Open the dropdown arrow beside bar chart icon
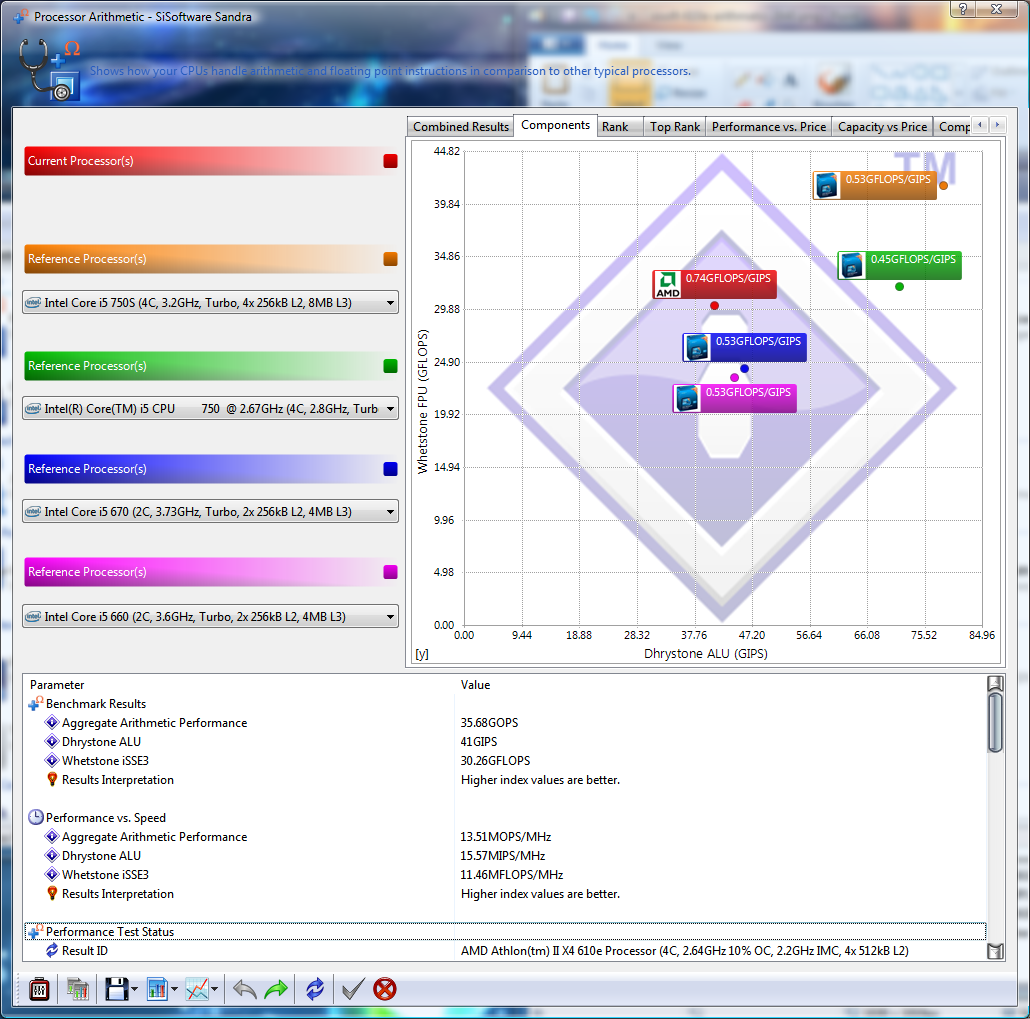Image resolution: width=1030 pixels, height=1019 pixels. click(174, 989)
